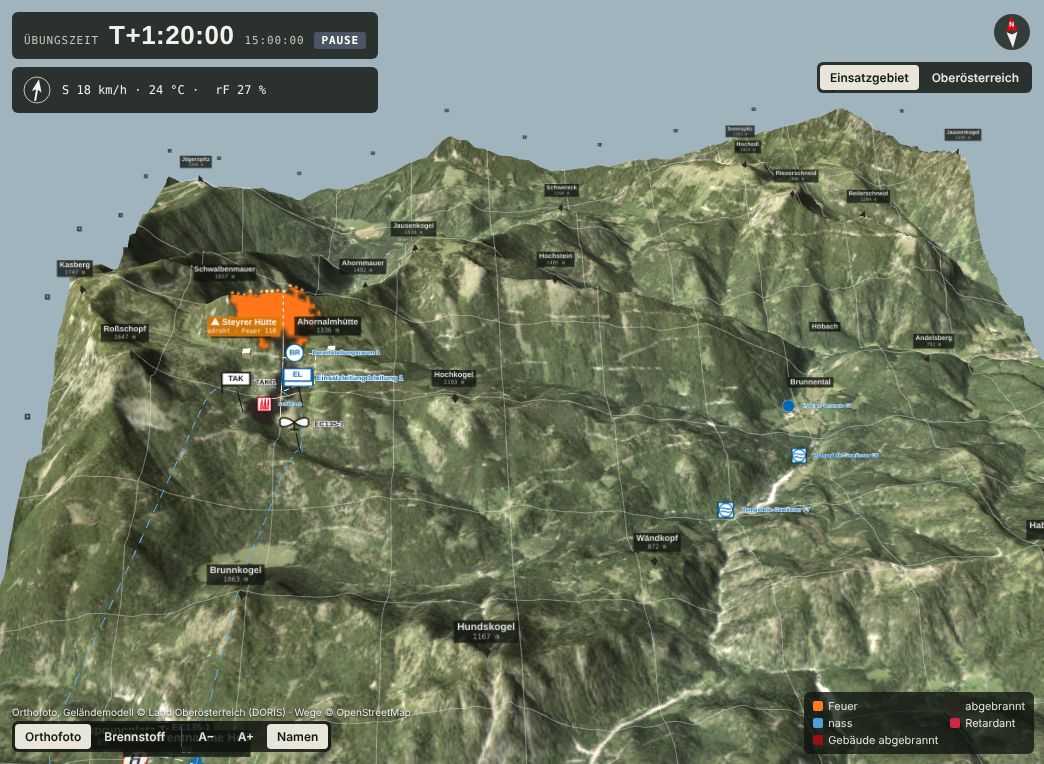Click the north compass icon

(x=1011, y=32)
